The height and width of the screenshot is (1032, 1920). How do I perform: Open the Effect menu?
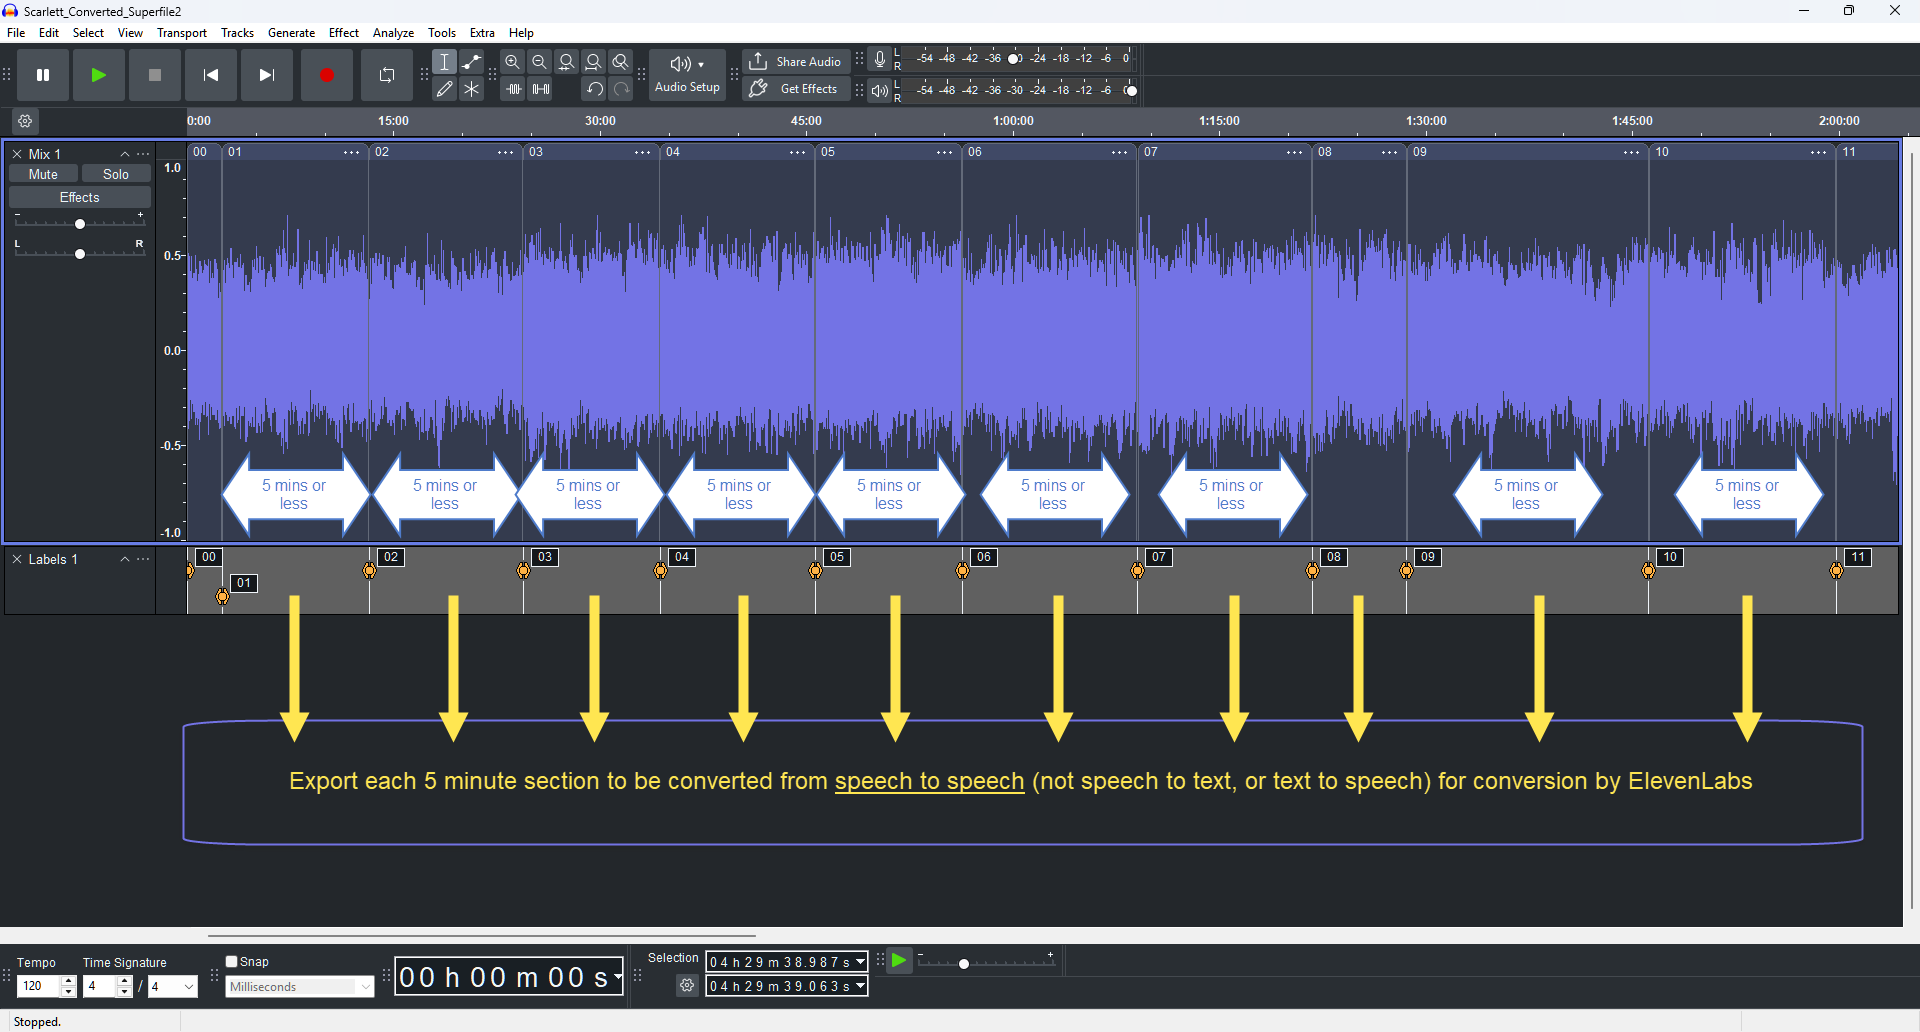(344, 33)
